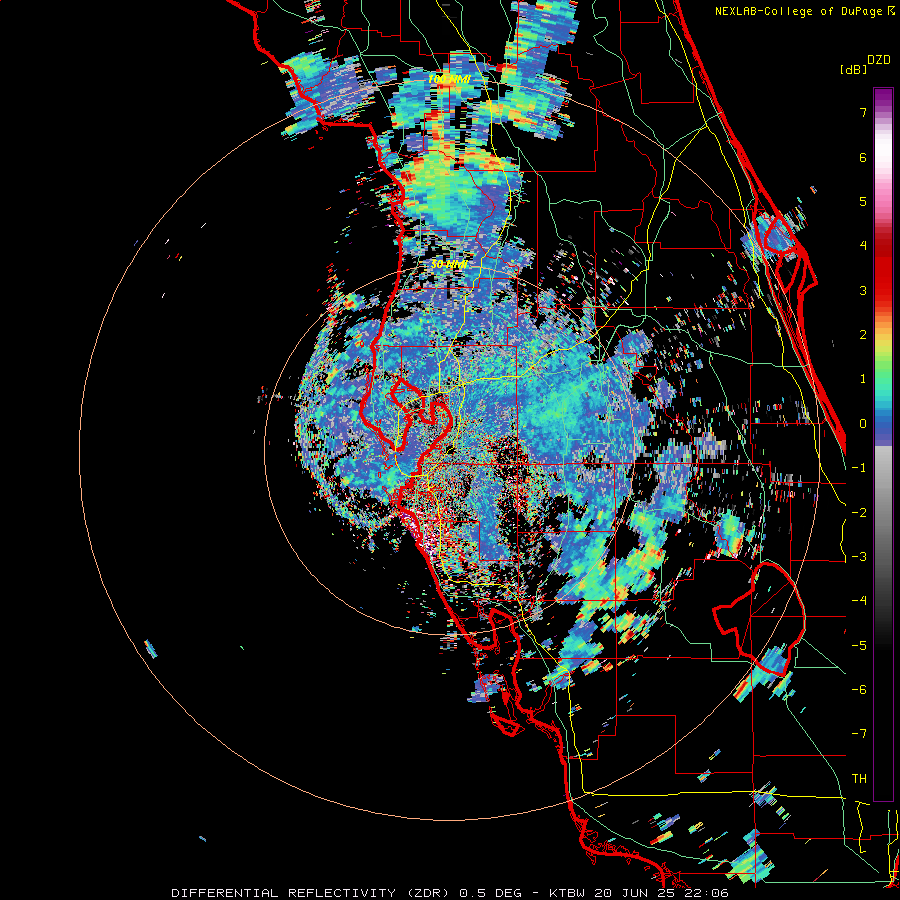Click the DZD product label

tap(879, 60)
